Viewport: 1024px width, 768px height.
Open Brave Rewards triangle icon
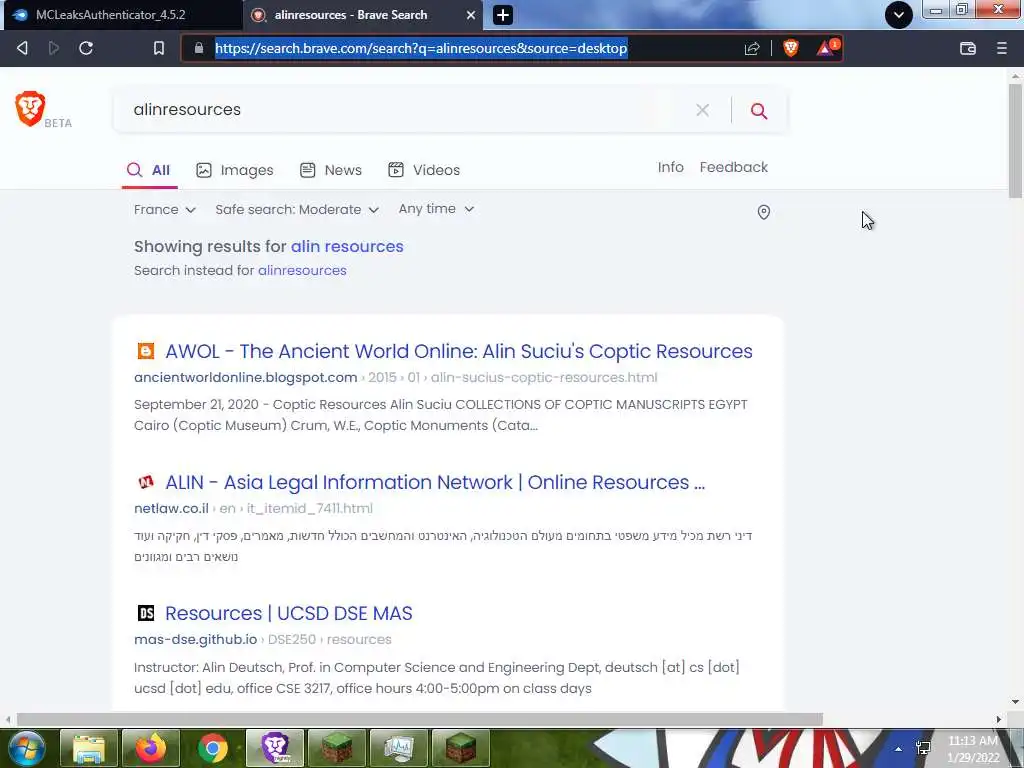coord(826,48)
